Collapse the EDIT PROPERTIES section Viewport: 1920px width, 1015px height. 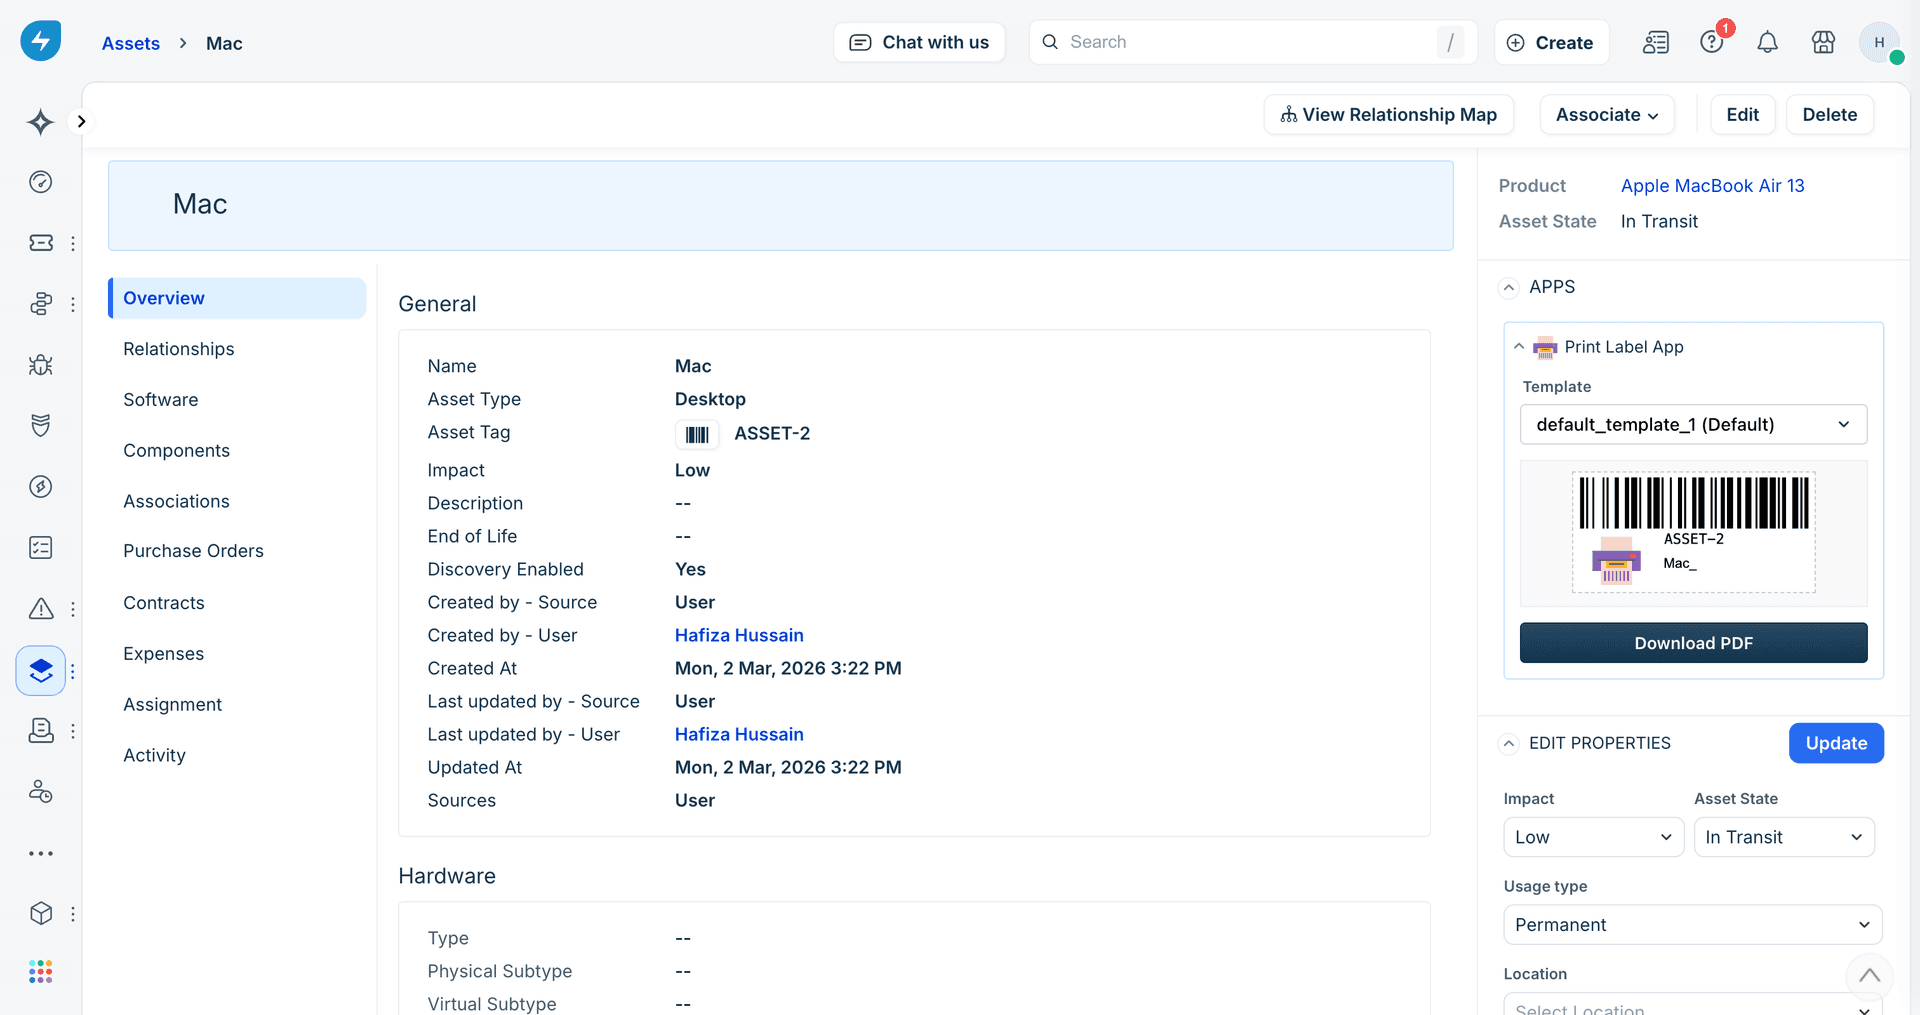pos(1510,744)
